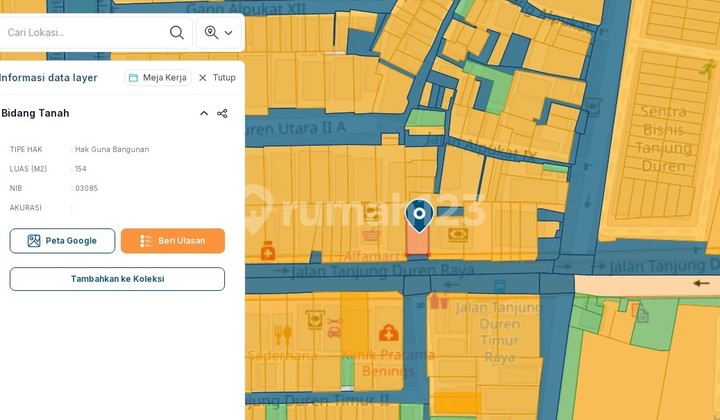Click the pharmacy icon left of Alfamart
This screenshot has width=720, height=420.
(268, 251)
